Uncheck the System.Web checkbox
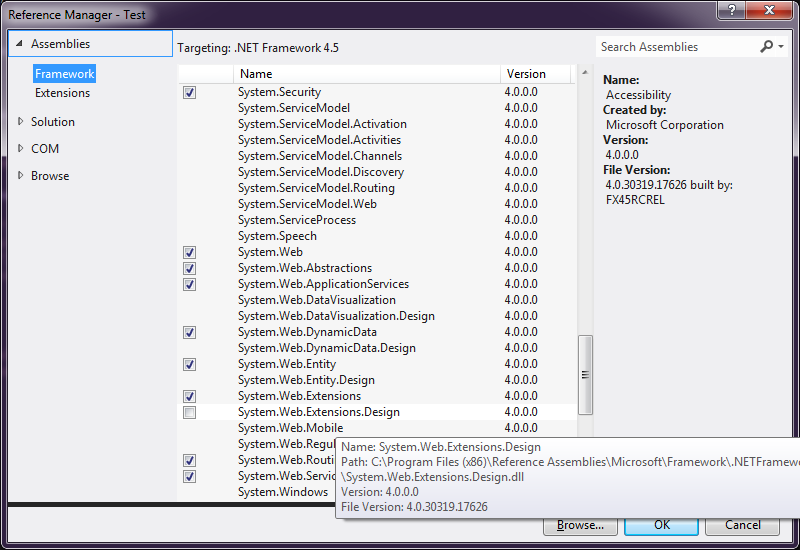The height and width of the screenshot is (550, 800). tap(189, 252)
